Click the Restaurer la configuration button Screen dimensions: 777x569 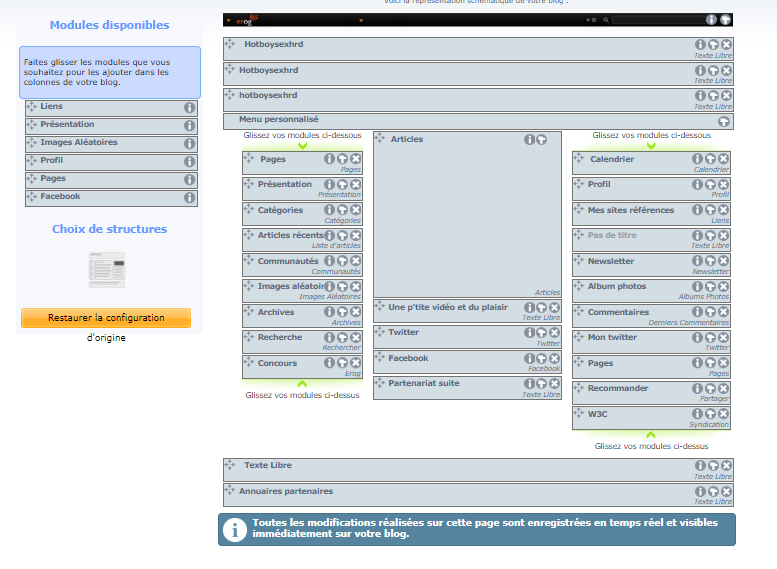pyautogui.click(x=106, y=318)
